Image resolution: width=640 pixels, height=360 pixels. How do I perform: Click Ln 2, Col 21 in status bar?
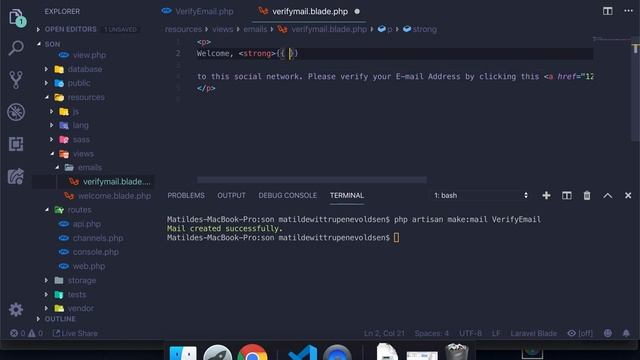pyautogui.click(x=384, y=333)
